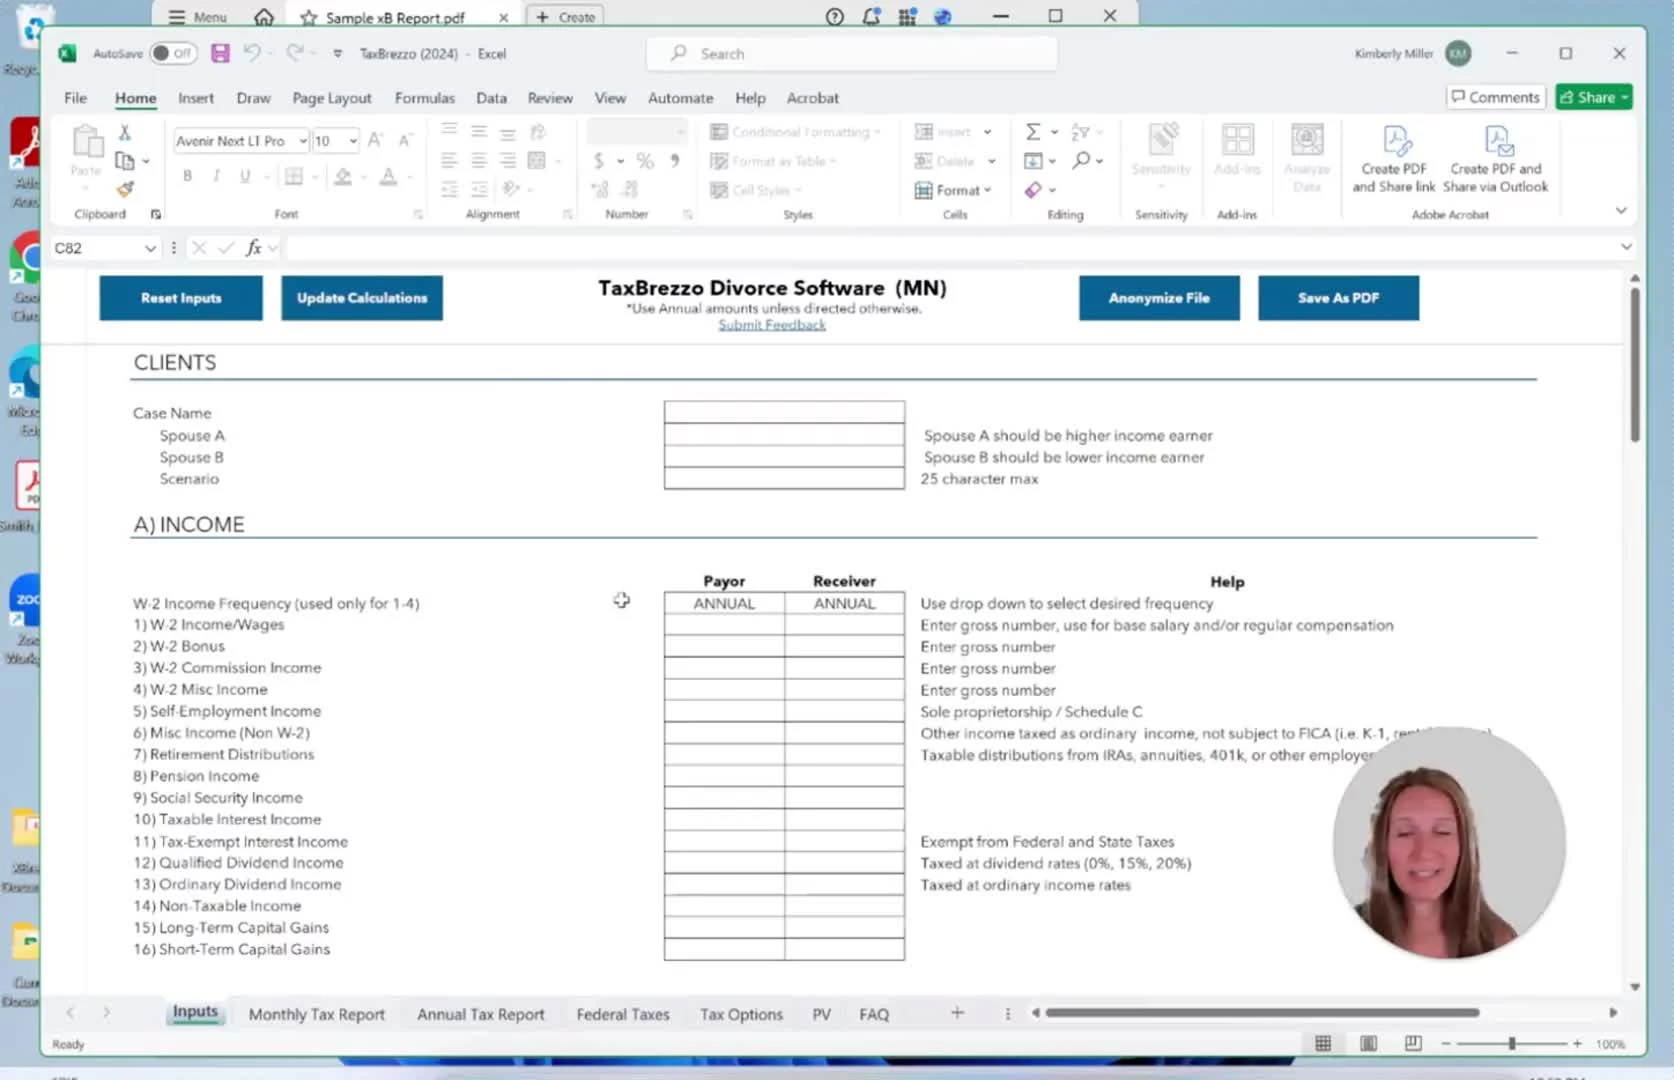Click the Anonymize File button
Viewport: 1674px width, 1080px height.
click(1159, 298)
